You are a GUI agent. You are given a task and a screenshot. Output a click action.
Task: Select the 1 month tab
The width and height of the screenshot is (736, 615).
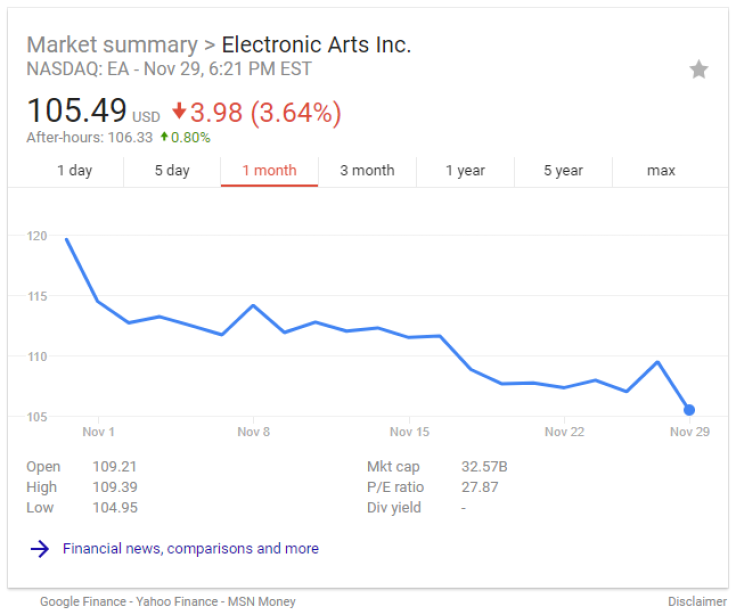[x=269, y=170]
